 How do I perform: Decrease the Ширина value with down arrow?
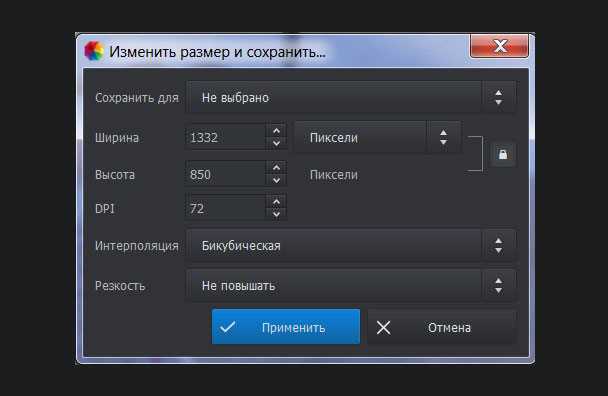tap(276, 144)
